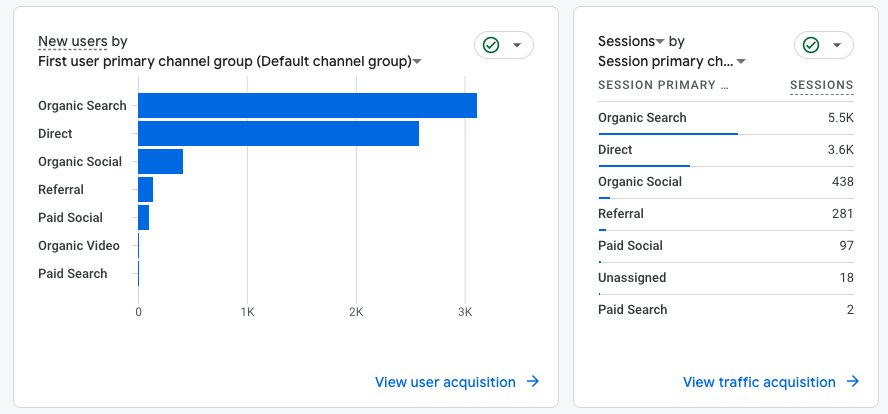
Task: Expand the First user primary channel group dropdown
Action: click(417, 62)
